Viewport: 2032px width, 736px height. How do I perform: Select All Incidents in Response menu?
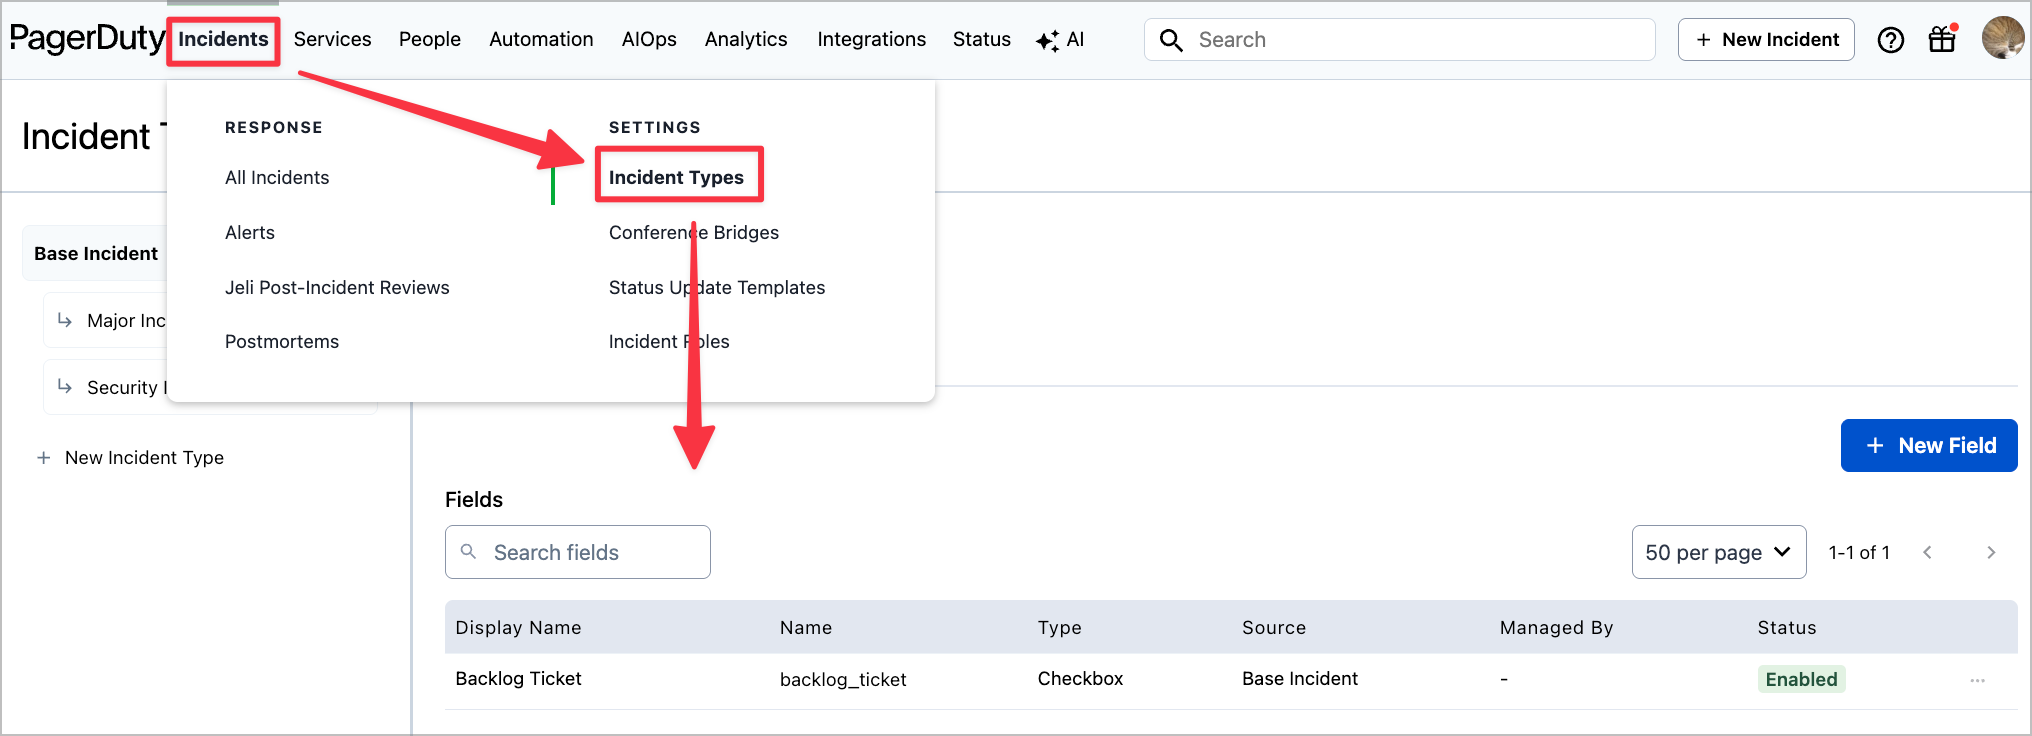277,177
